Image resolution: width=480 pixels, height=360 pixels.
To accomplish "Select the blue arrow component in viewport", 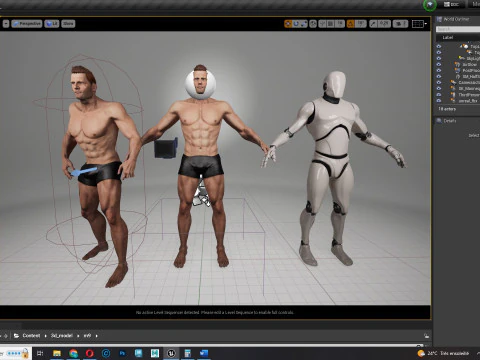I will [x=84, y=172].
